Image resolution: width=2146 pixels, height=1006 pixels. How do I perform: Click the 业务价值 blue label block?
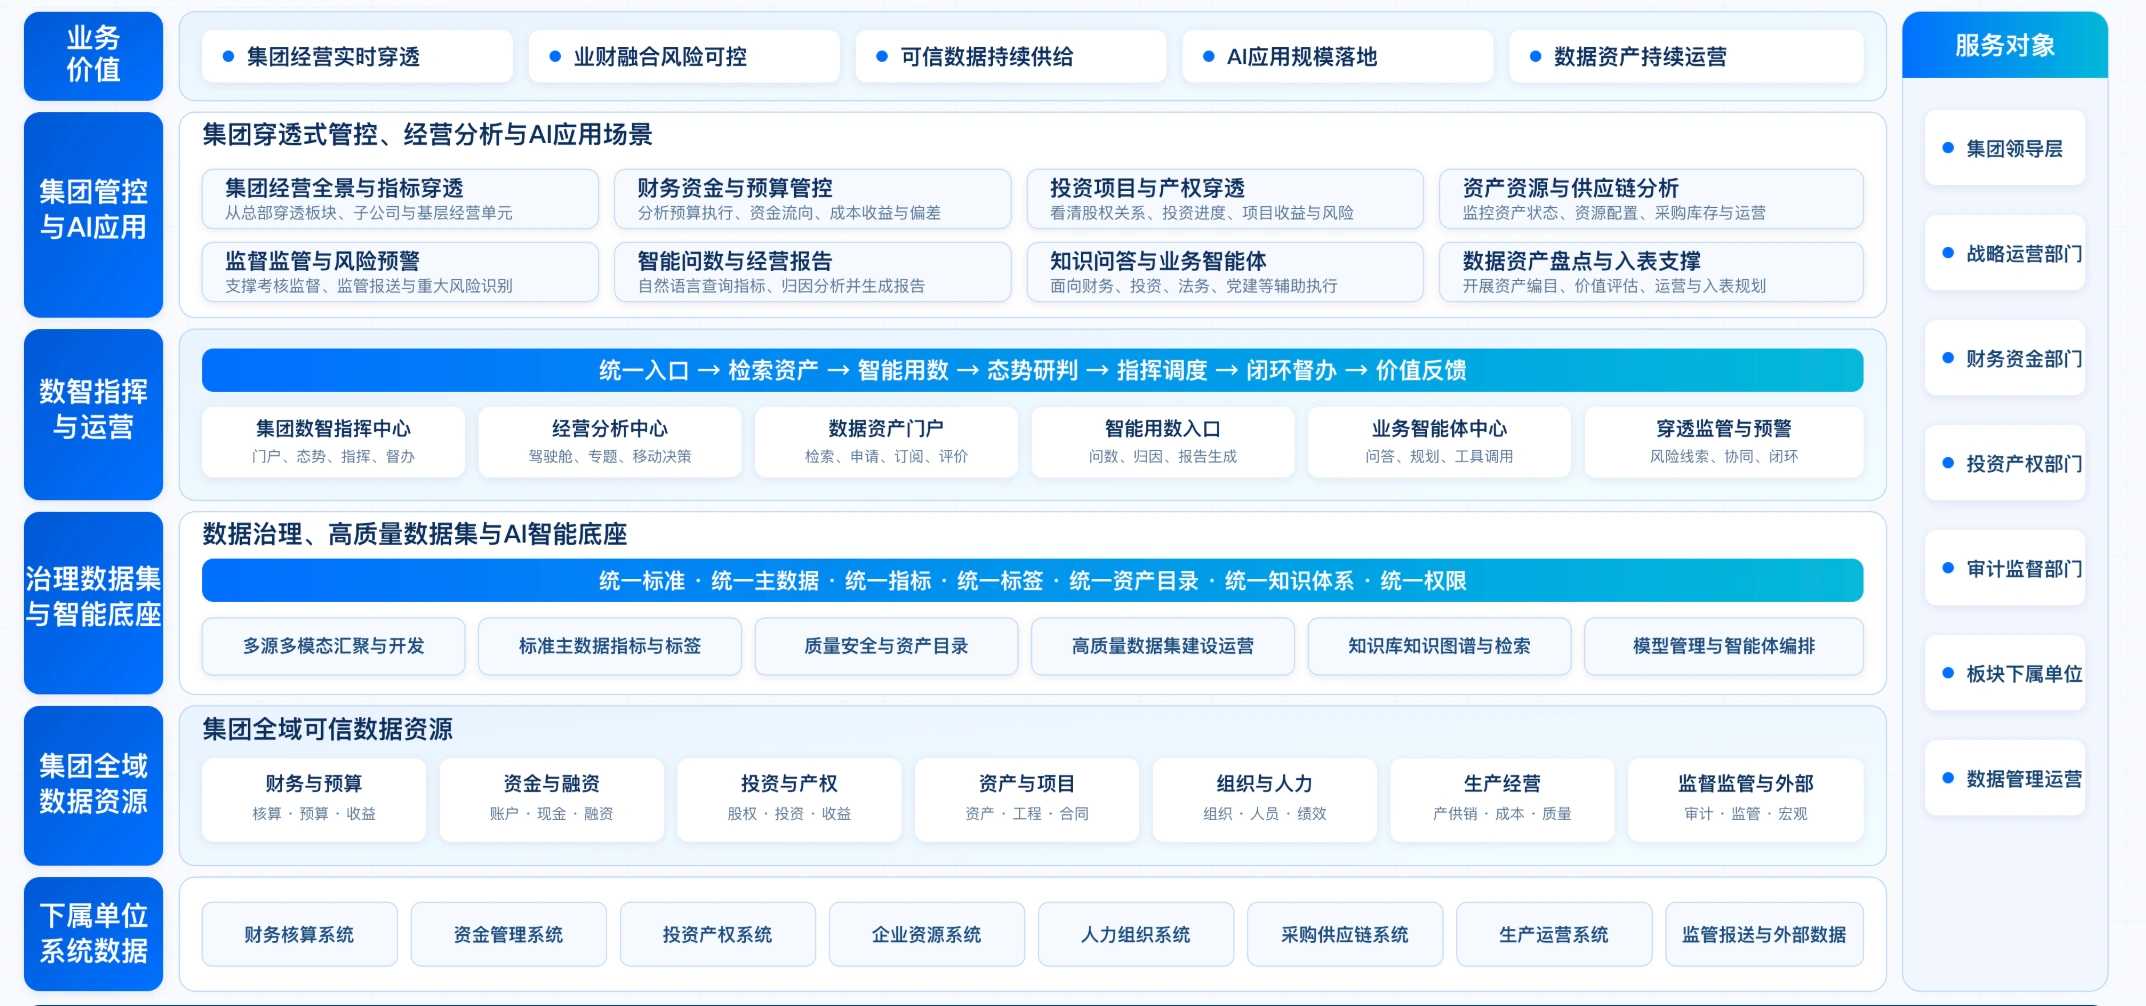[x=93, y=56]
